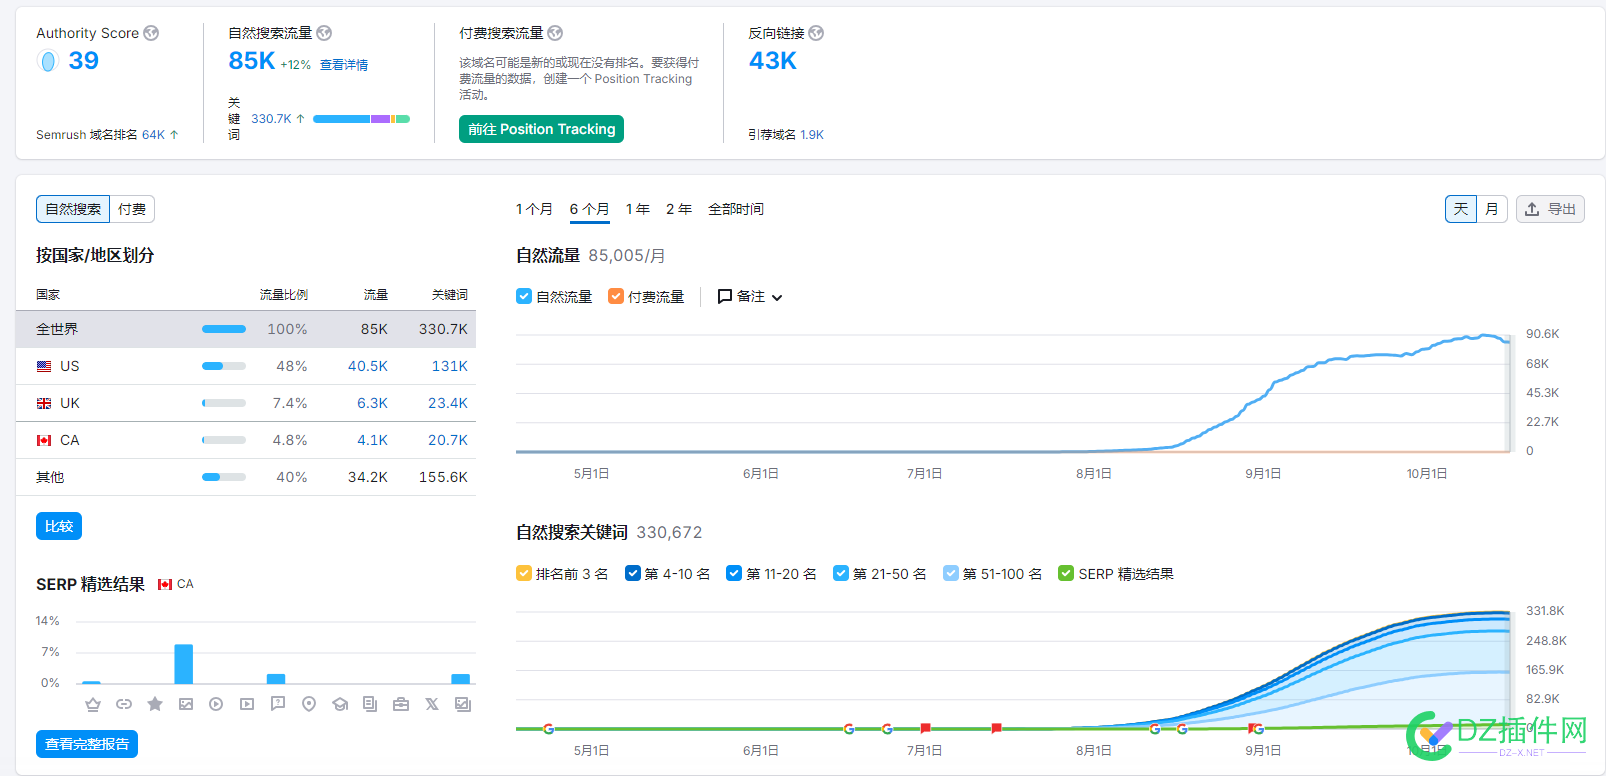Image resolution: width=1606 pixels, height=776 pixels.
Task: Click info icon next to 反向链接
Action: coord(816,33)
